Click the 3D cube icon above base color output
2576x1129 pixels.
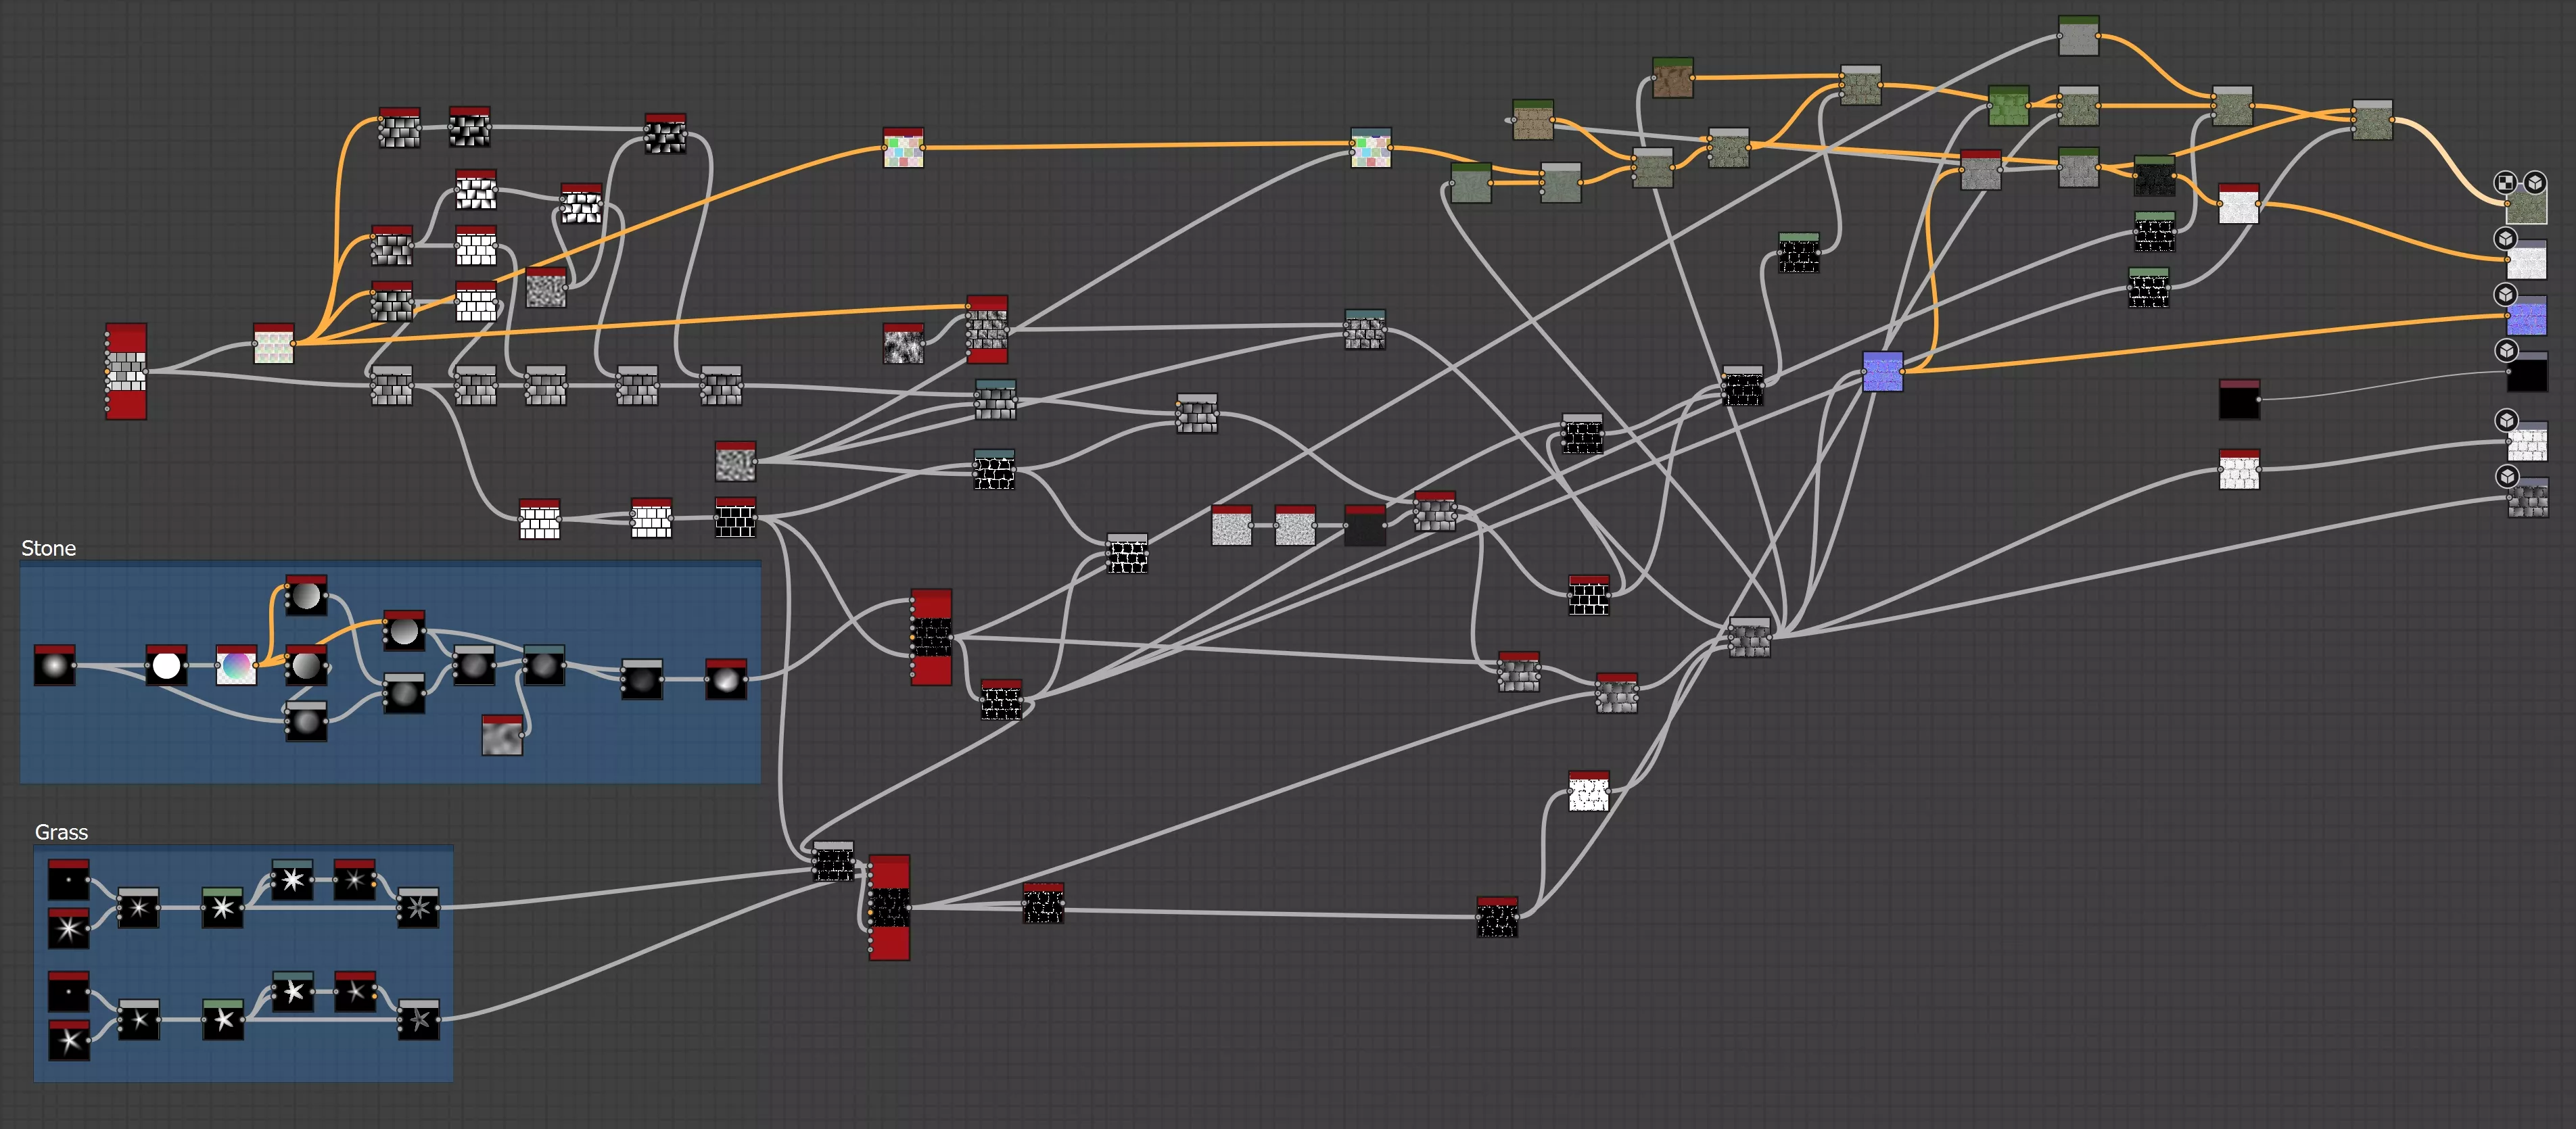[2534, 182]
